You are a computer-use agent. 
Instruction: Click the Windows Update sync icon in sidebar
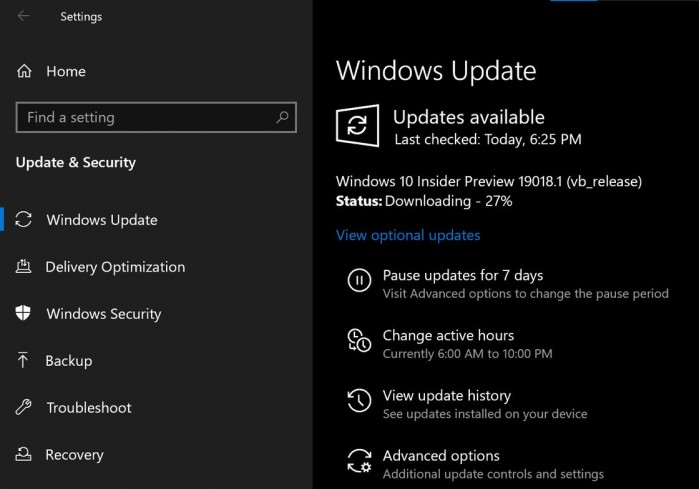pos(23,219)
